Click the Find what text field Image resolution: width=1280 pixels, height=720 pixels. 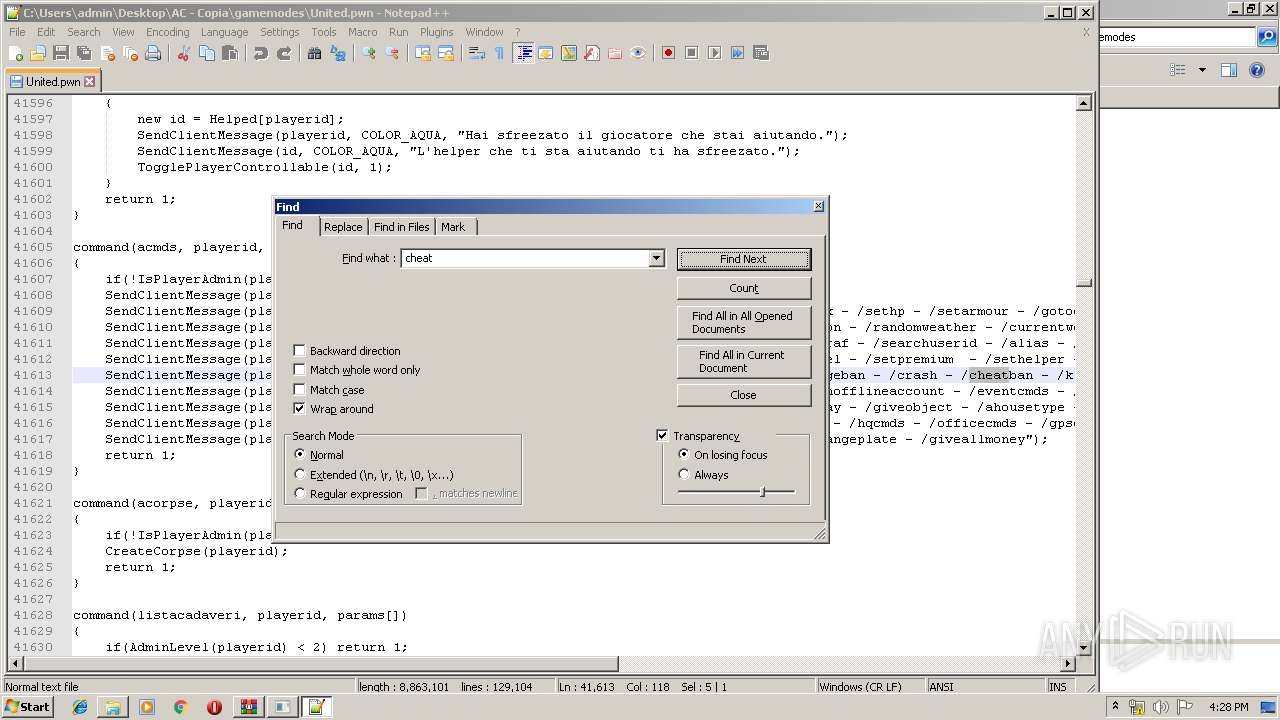525,258
